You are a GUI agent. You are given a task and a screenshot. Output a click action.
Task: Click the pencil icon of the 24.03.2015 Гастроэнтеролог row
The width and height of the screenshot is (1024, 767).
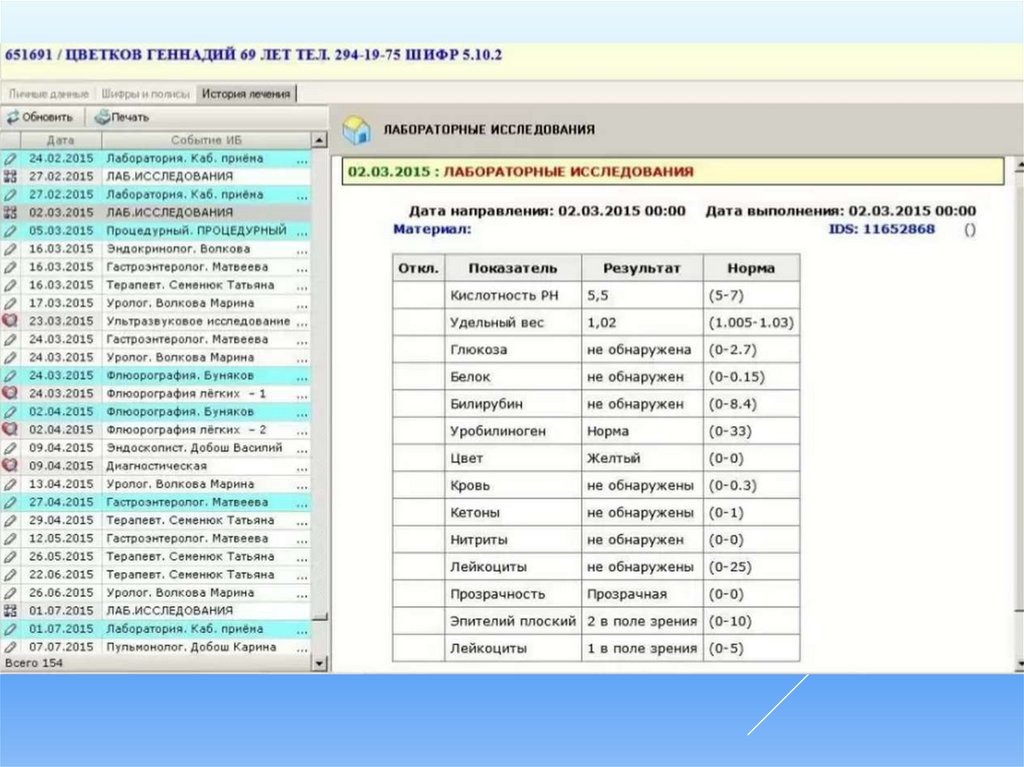pos(10,340)
